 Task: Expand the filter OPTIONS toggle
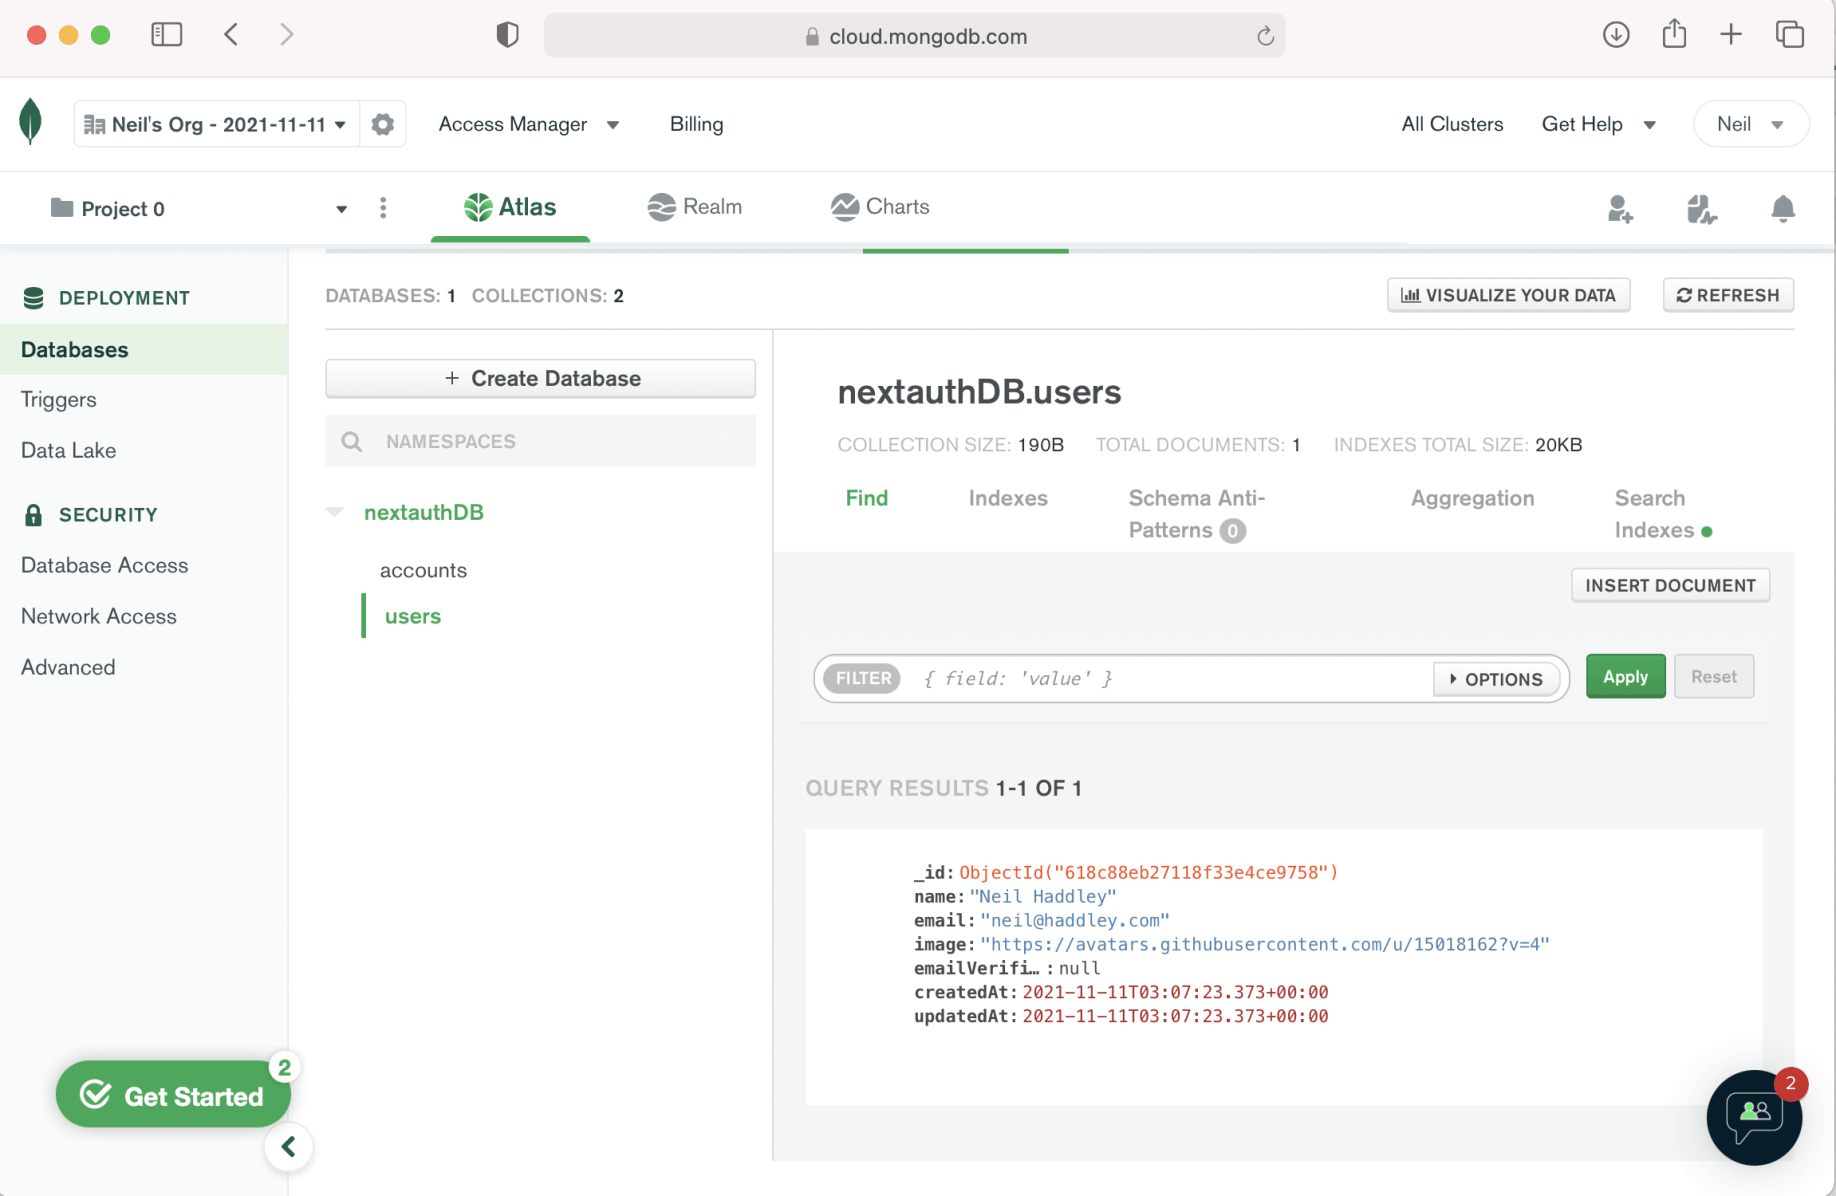coord(1496,679)
